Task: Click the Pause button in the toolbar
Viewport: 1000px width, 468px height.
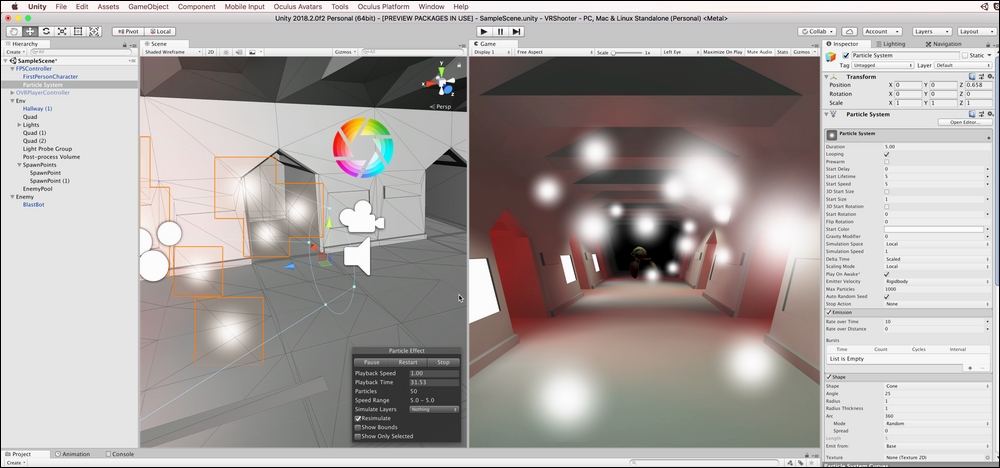Action: pyautogui.click(x=501, y=31)
